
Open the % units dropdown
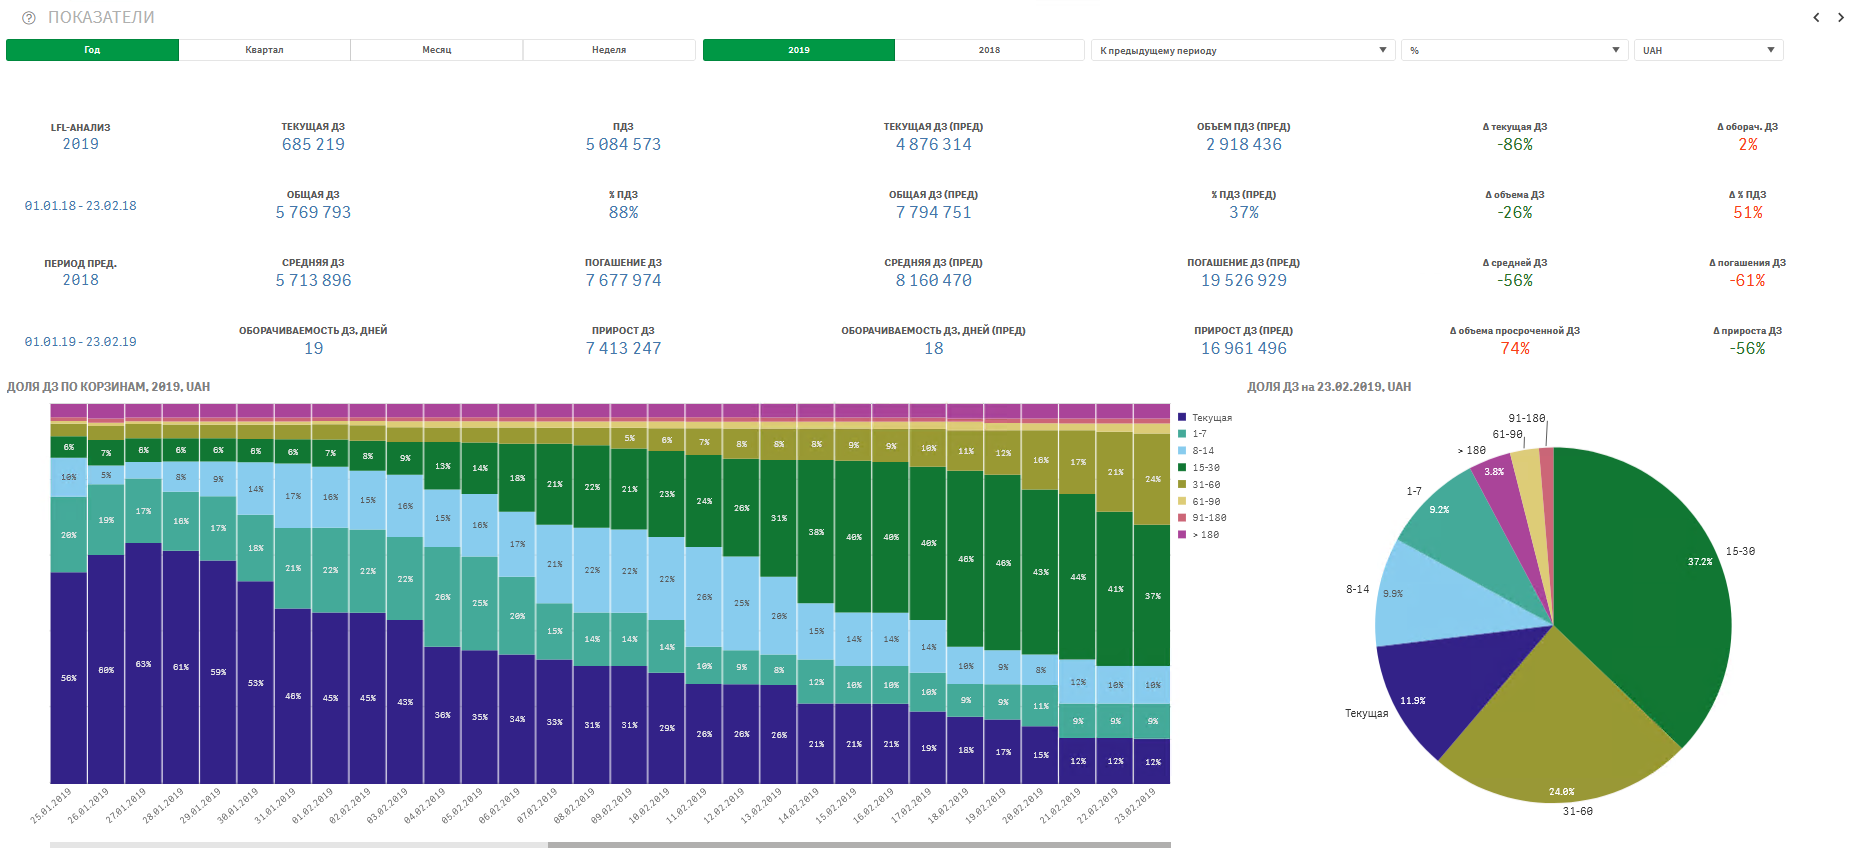click(x=1514, y=50)
